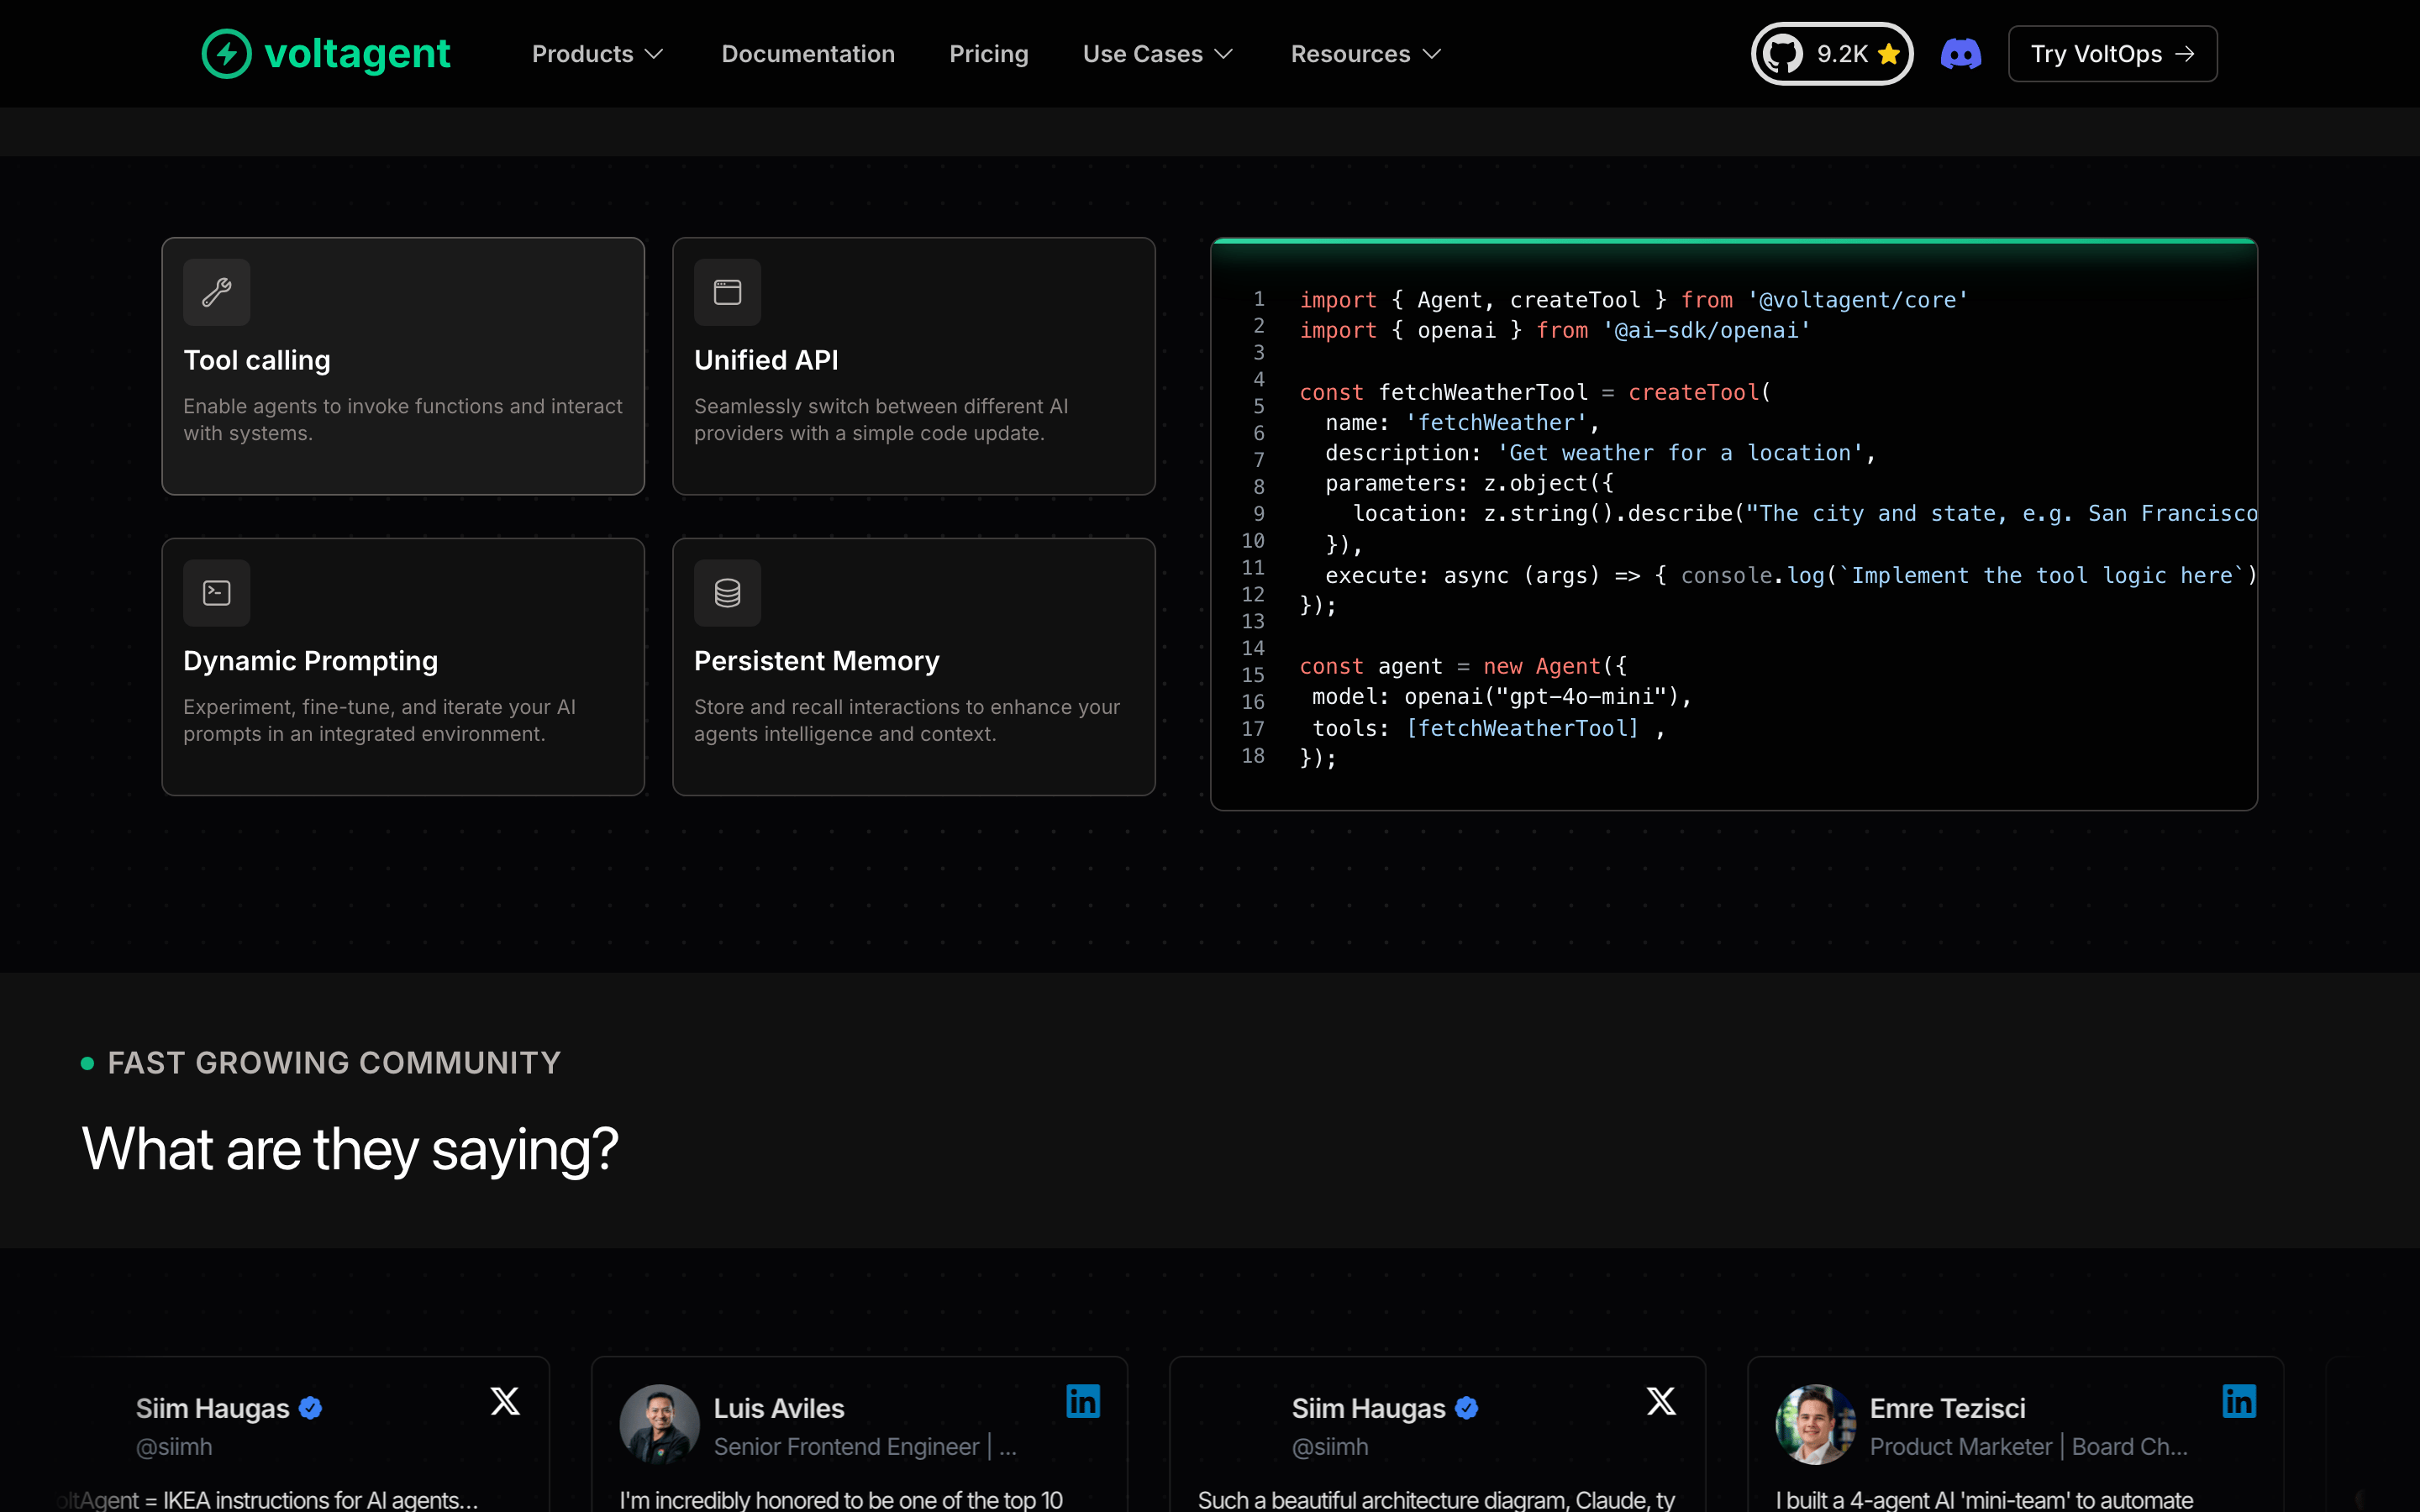This screenshot has width=2420, height=1512.
Task: Click Emre Tezisci profile photo
Action: click(1815, 1424)
